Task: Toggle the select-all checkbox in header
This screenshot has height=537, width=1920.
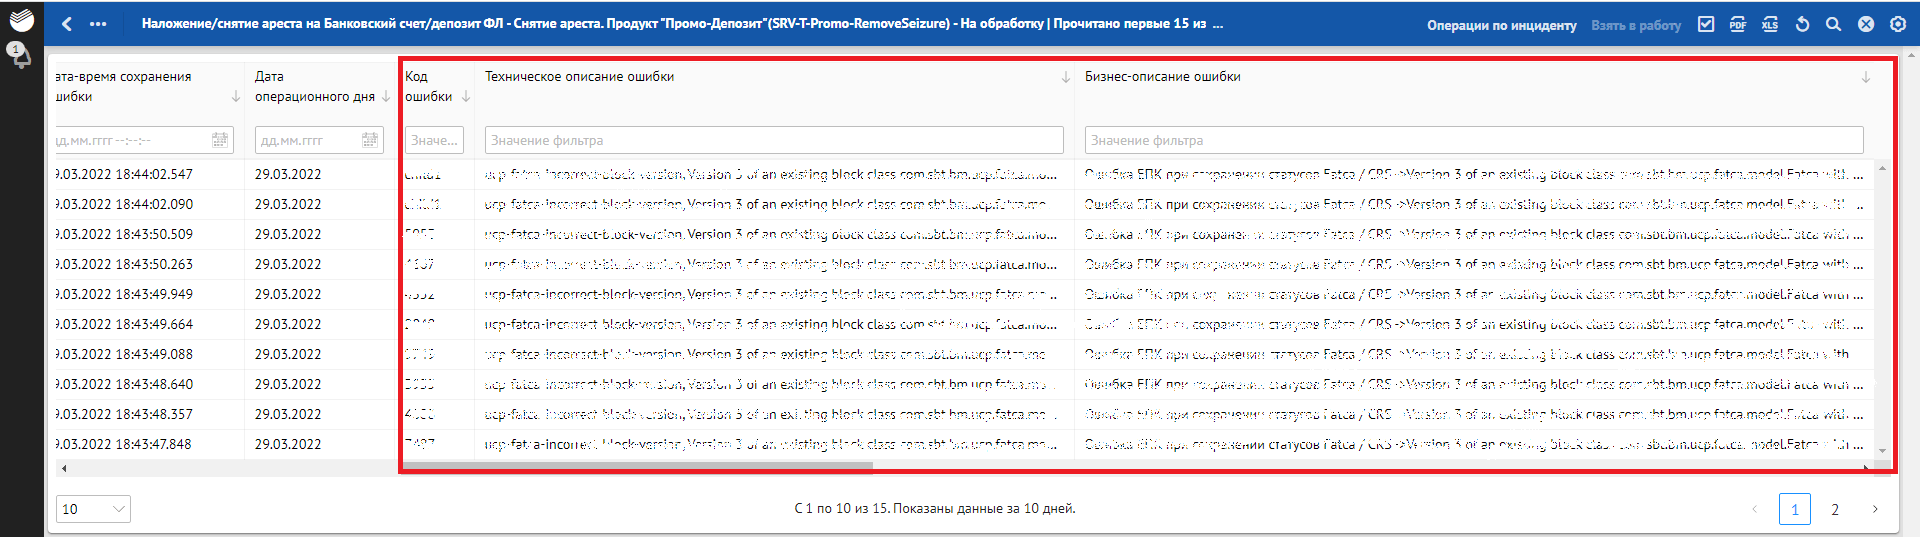Action: pyautogui.click(x=1706, y=24)
